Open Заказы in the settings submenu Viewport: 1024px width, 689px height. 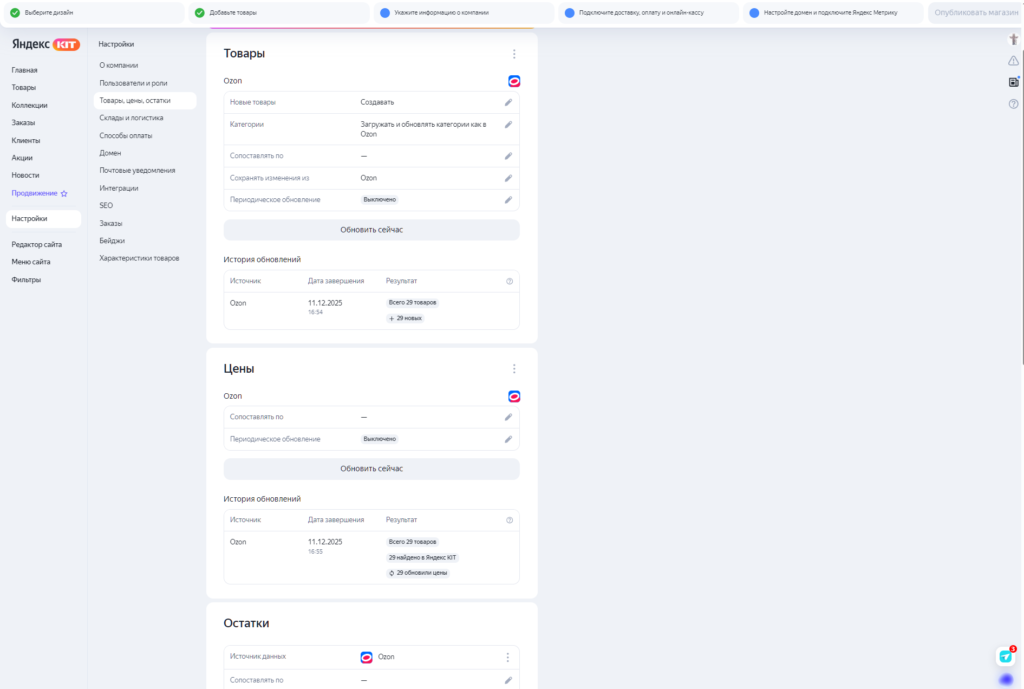tap(111, 223)
